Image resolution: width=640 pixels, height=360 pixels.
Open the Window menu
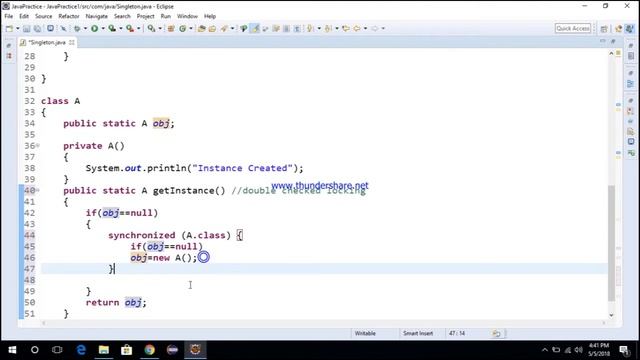(x=187, y=16)
